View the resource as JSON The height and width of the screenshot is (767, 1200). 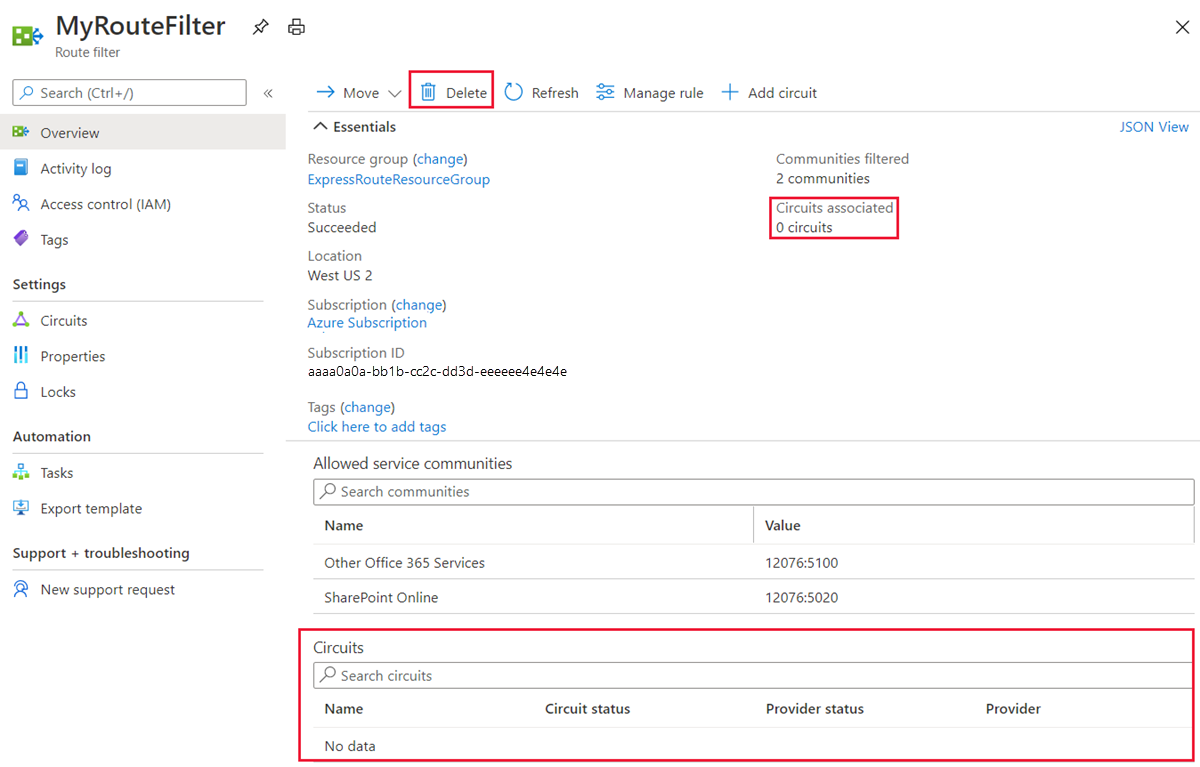coord(1154,127)
